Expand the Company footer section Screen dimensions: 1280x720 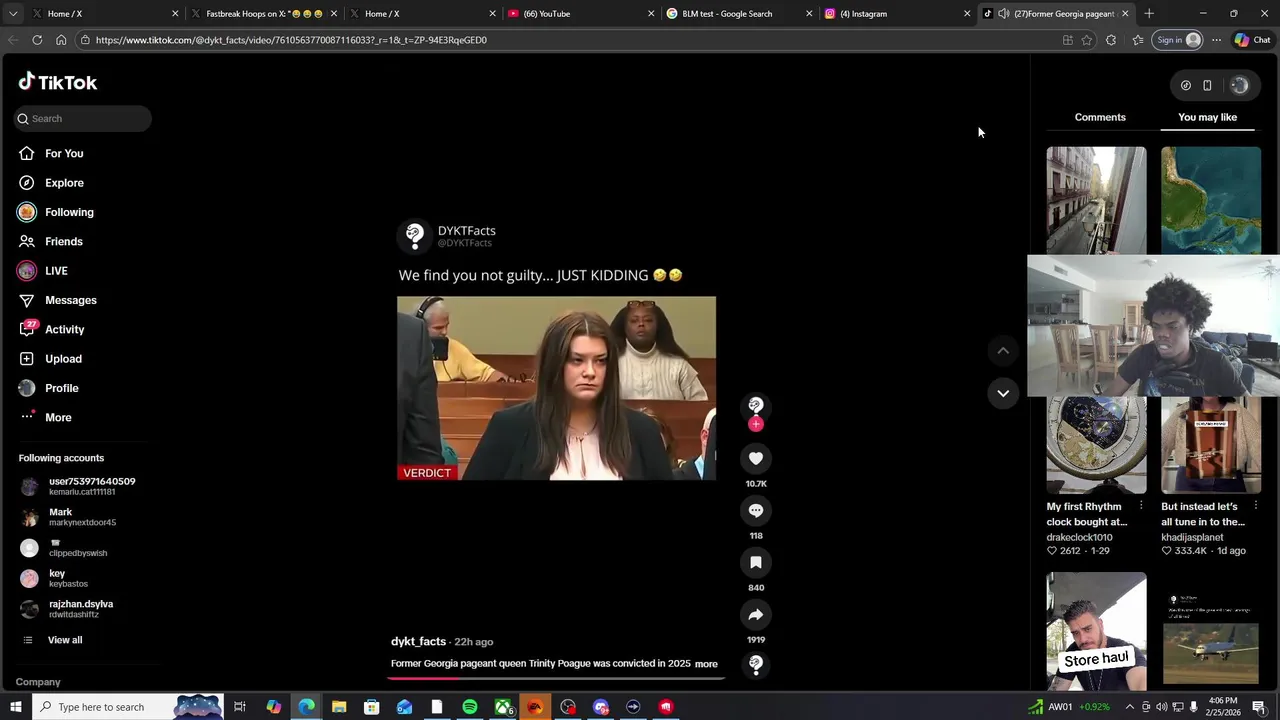click(38, 682)
